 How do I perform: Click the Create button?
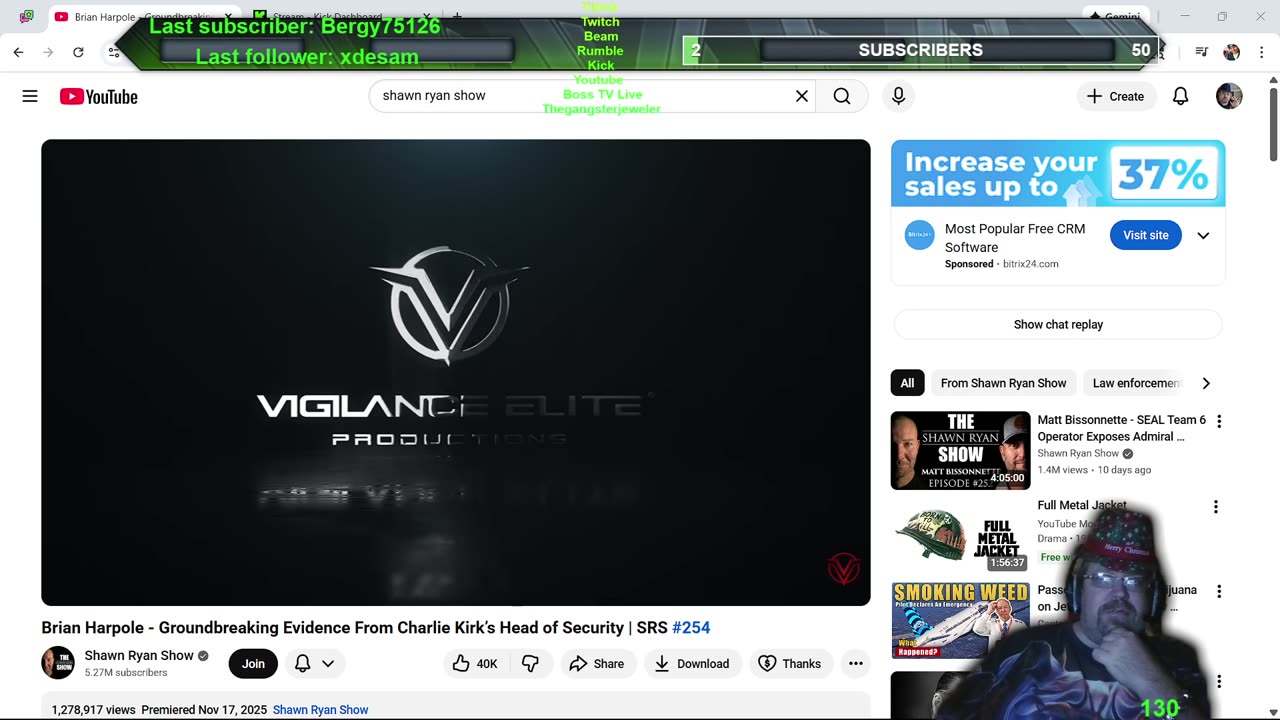tap(1115, 96)
